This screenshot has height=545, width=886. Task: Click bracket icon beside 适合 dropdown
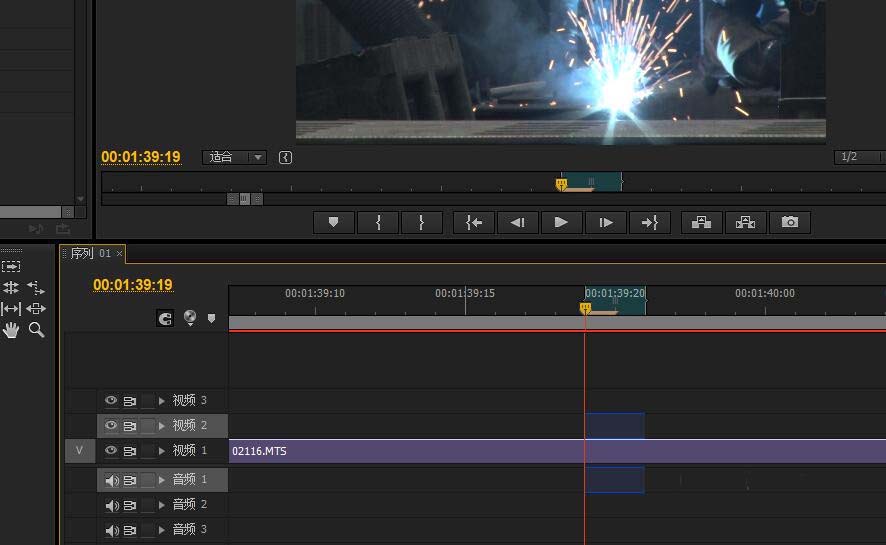285,158
